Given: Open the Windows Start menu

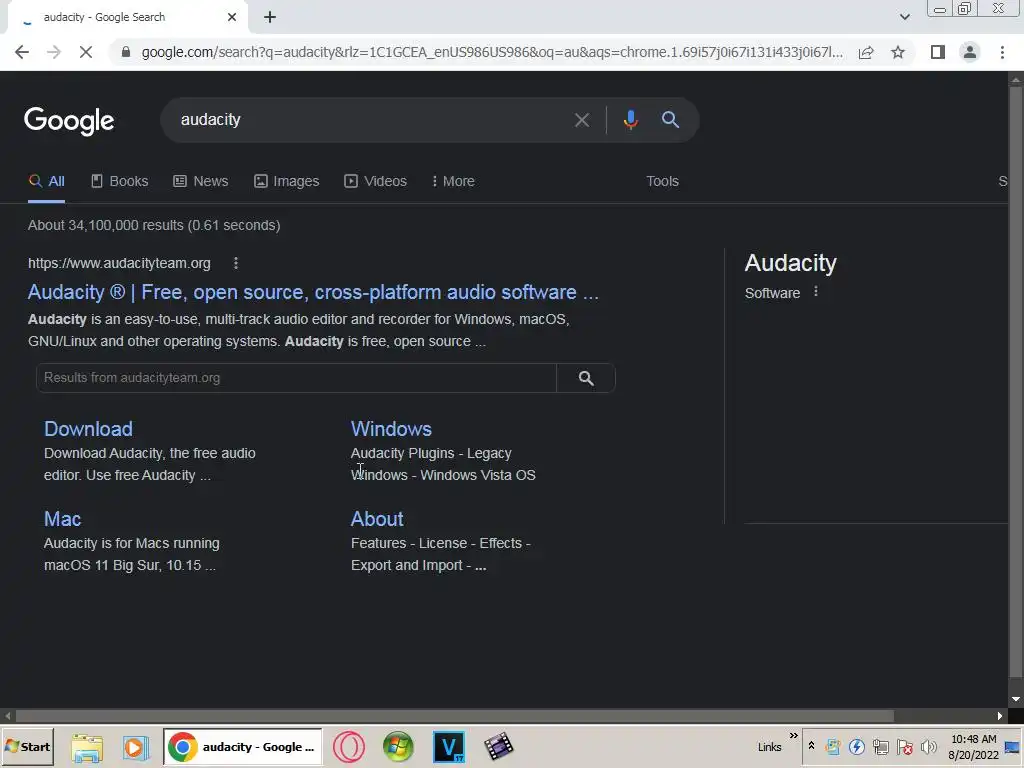Looking at the screenshot, I should click(x=27, y=747).
